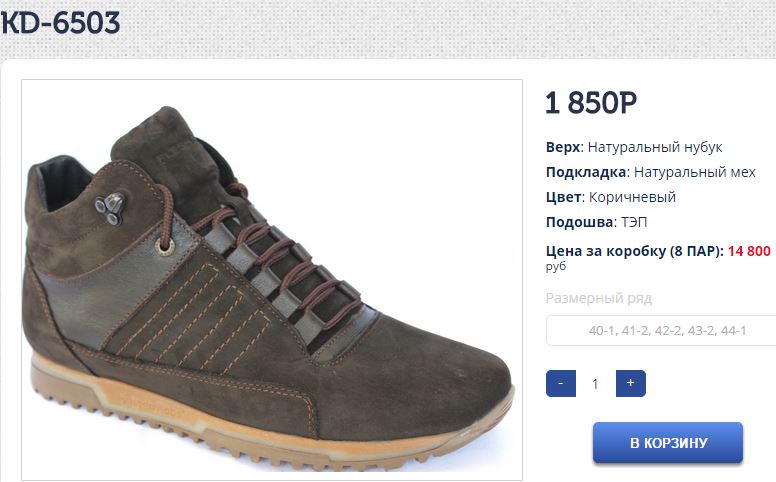Open the size range field 40-1, 41-2
Viewport: 776px width, 482px height.
click(661, 331)
